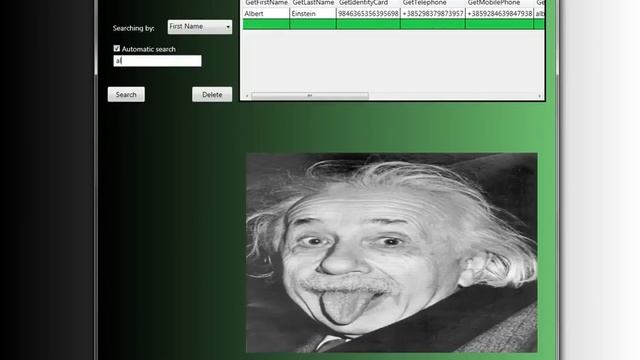Screen dimensions: 640x360
Task: Sort by GetMobilePhone column header
Action: click(x=500, y=3)
